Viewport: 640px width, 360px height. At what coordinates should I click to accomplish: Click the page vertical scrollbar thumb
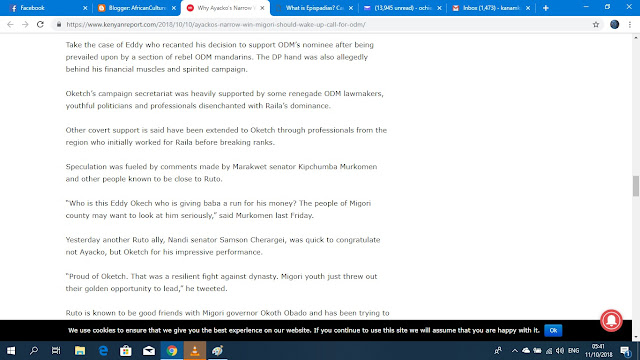[x=636, y=186]
